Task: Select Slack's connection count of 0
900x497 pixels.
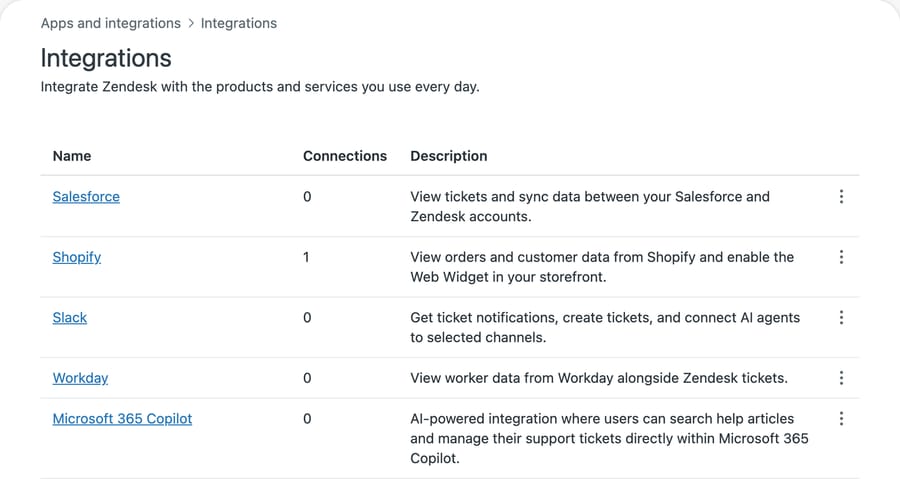Action: pyautogui.click(x=307, y=317)
